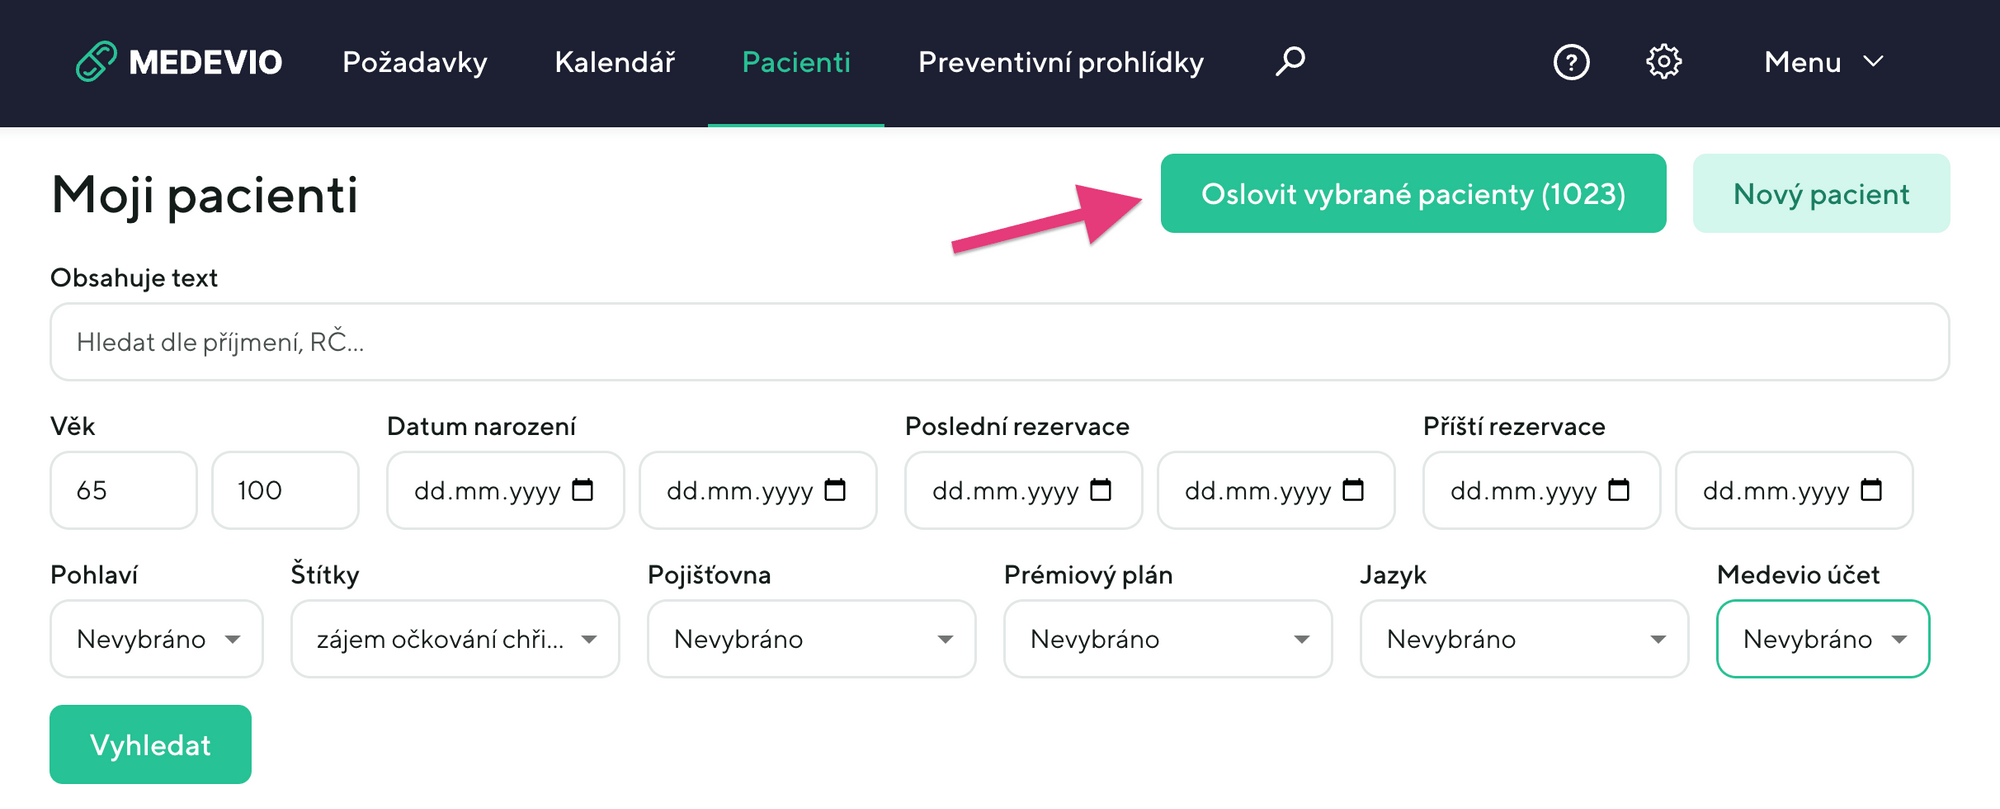Open search via magnifying glass icon

coord(1290,61)
